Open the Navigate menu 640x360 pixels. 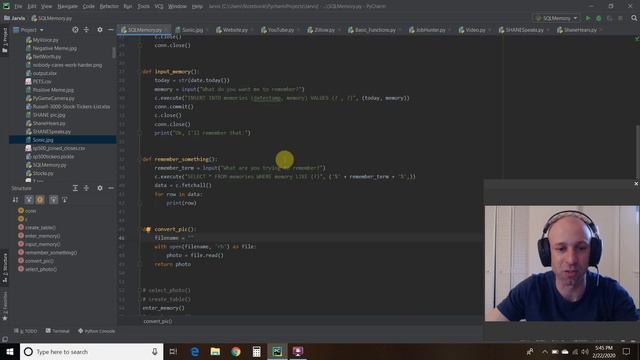(x=67, y=6)
